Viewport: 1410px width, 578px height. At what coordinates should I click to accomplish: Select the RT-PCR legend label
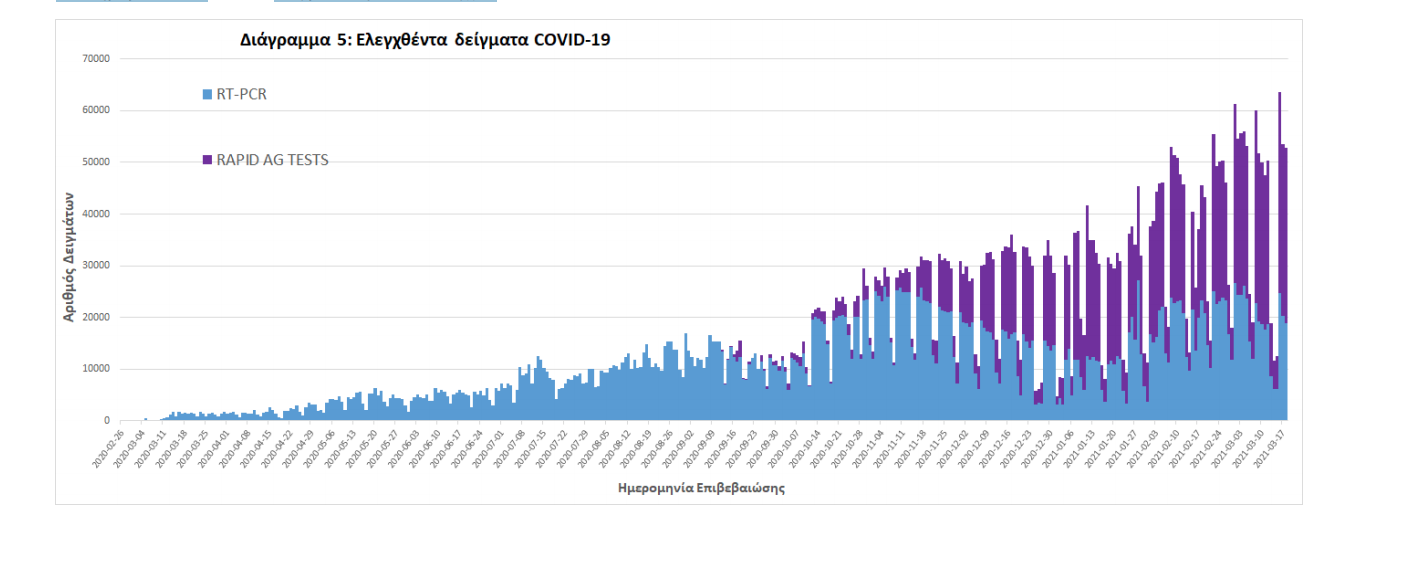[x=241, y=95]
